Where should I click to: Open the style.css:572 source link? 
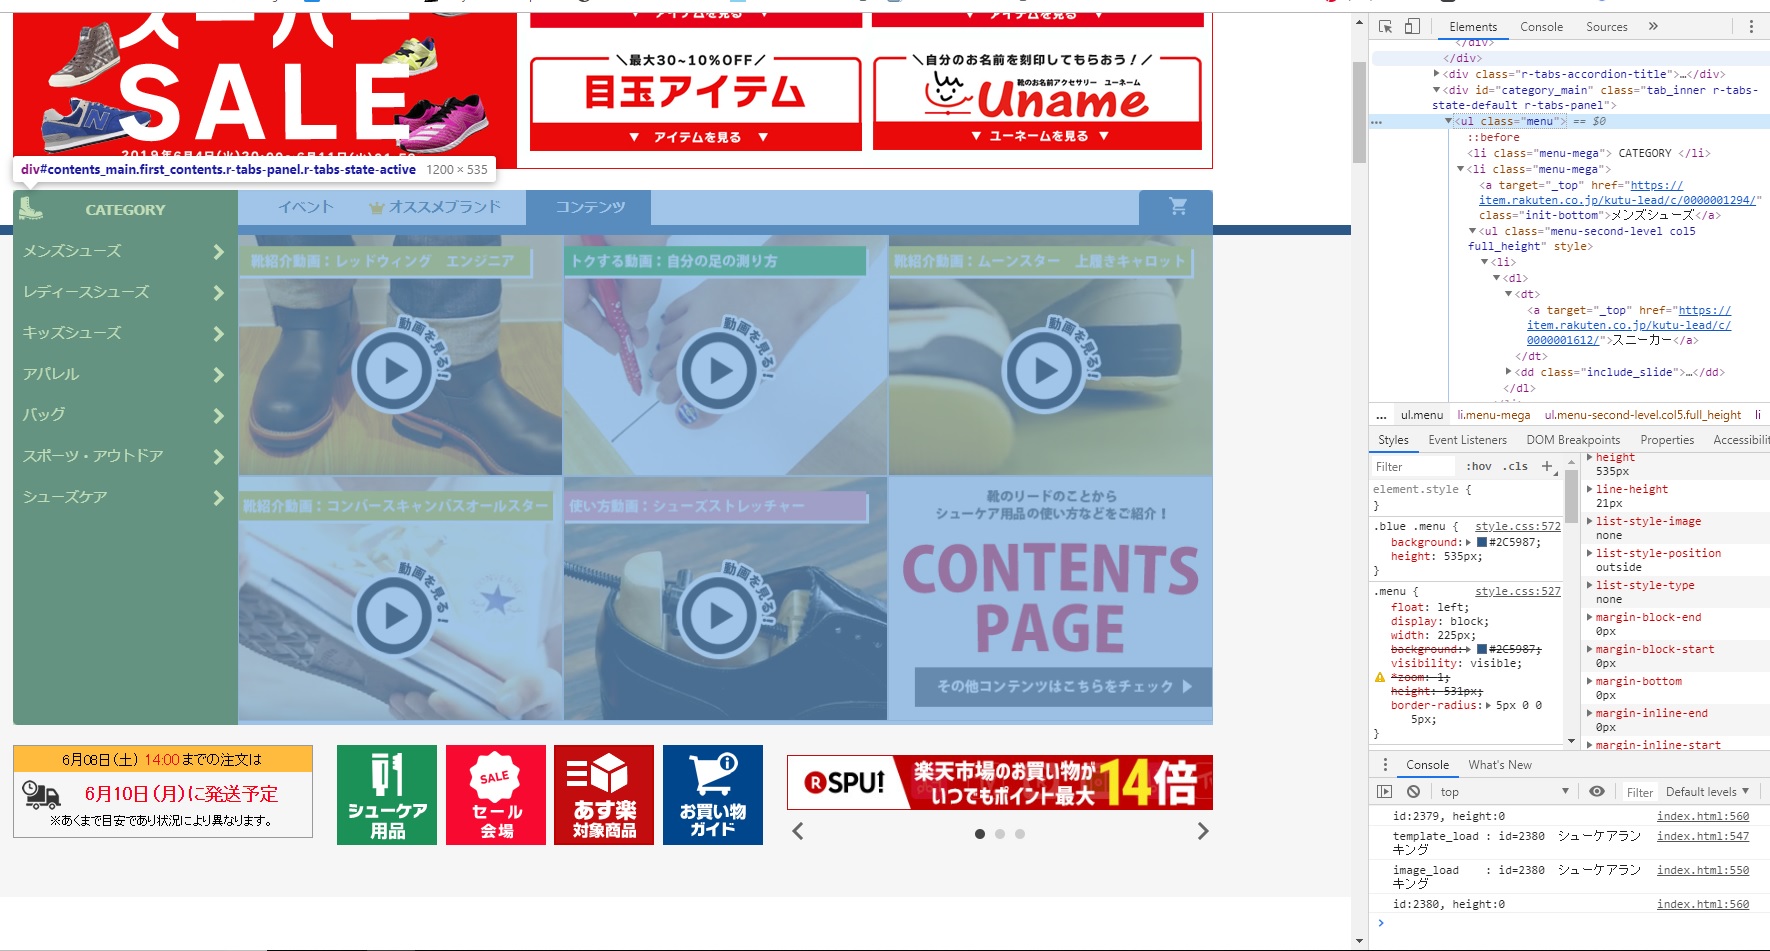point(1517,526)
